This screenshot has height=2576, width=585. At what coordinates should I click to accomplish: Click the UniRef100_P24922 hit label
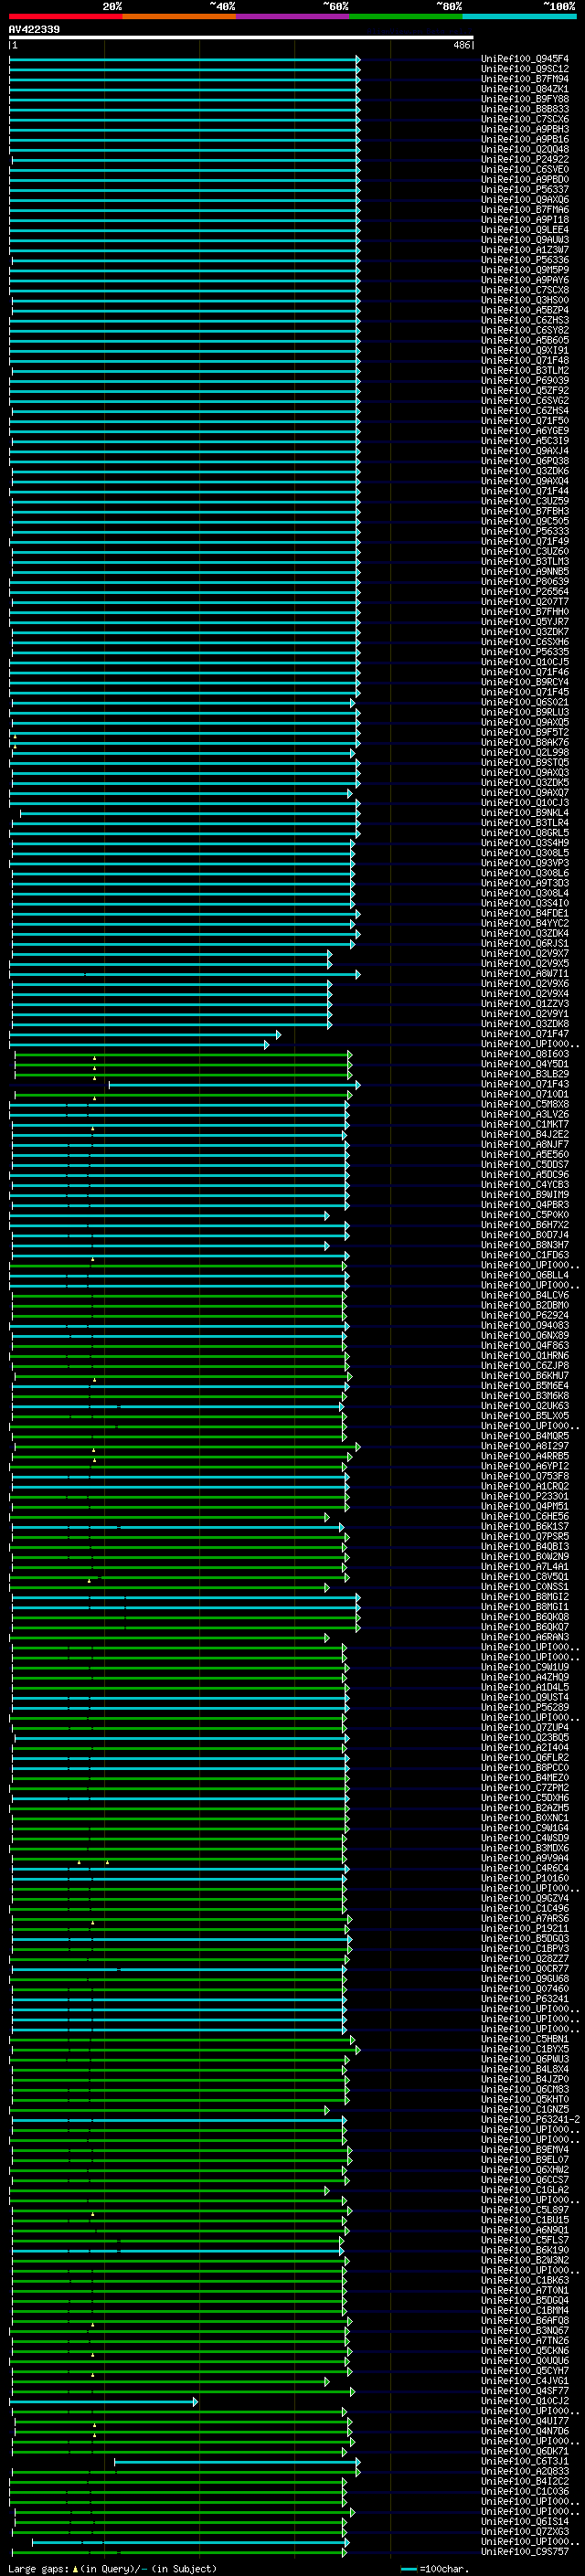coord(525,159)
